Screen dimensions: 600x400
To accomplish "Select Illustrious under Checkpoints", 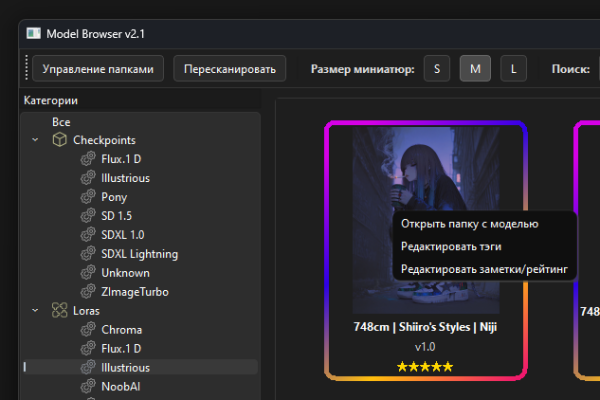I will 125,178.
